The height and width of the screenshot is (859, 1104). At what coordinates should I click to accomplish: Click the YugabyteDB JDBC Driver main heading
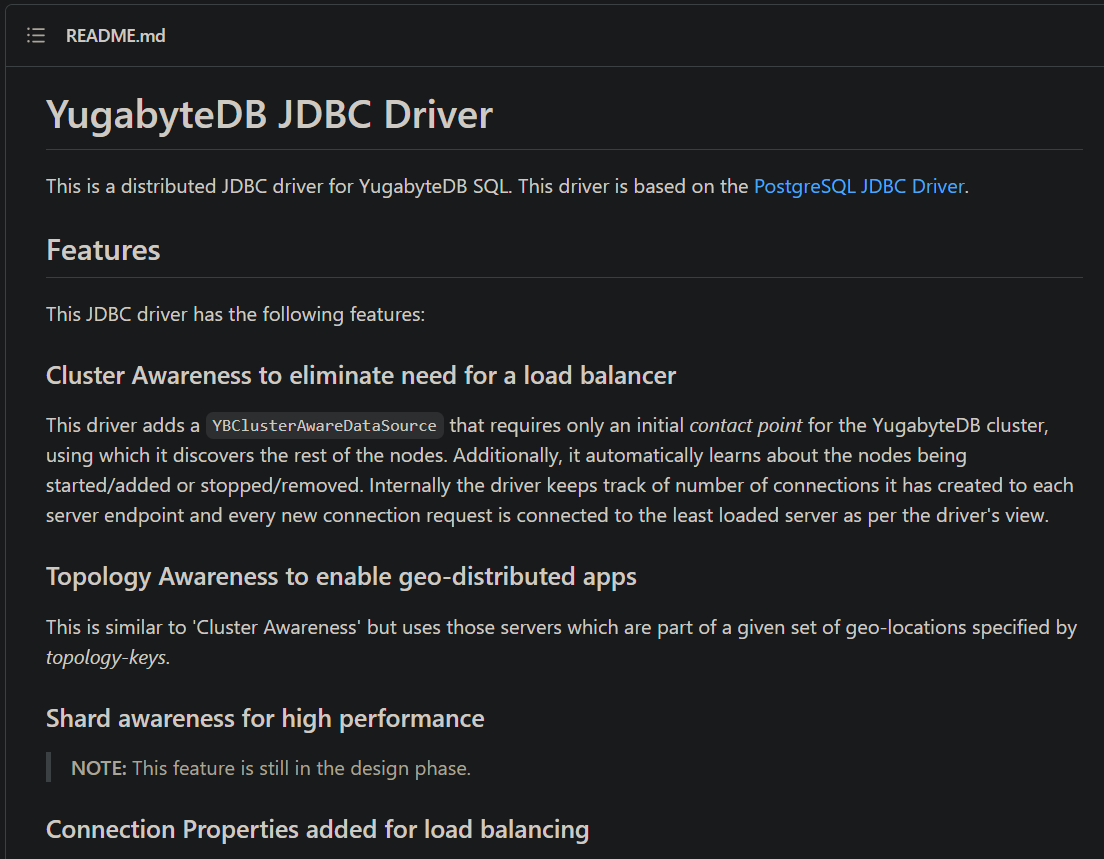269,115
